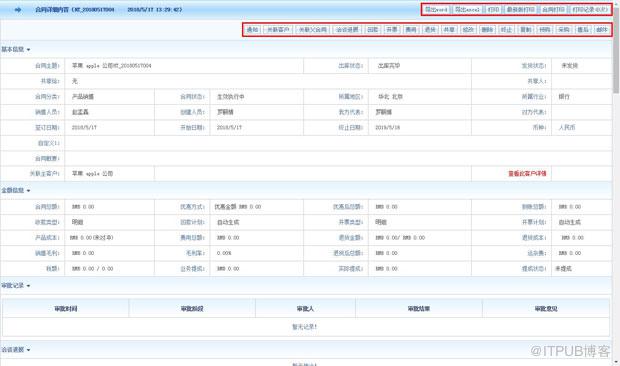This screenshot has height=366, width=620.
Task: Click the 通知 toolbar button
Action: click(252, 30)
